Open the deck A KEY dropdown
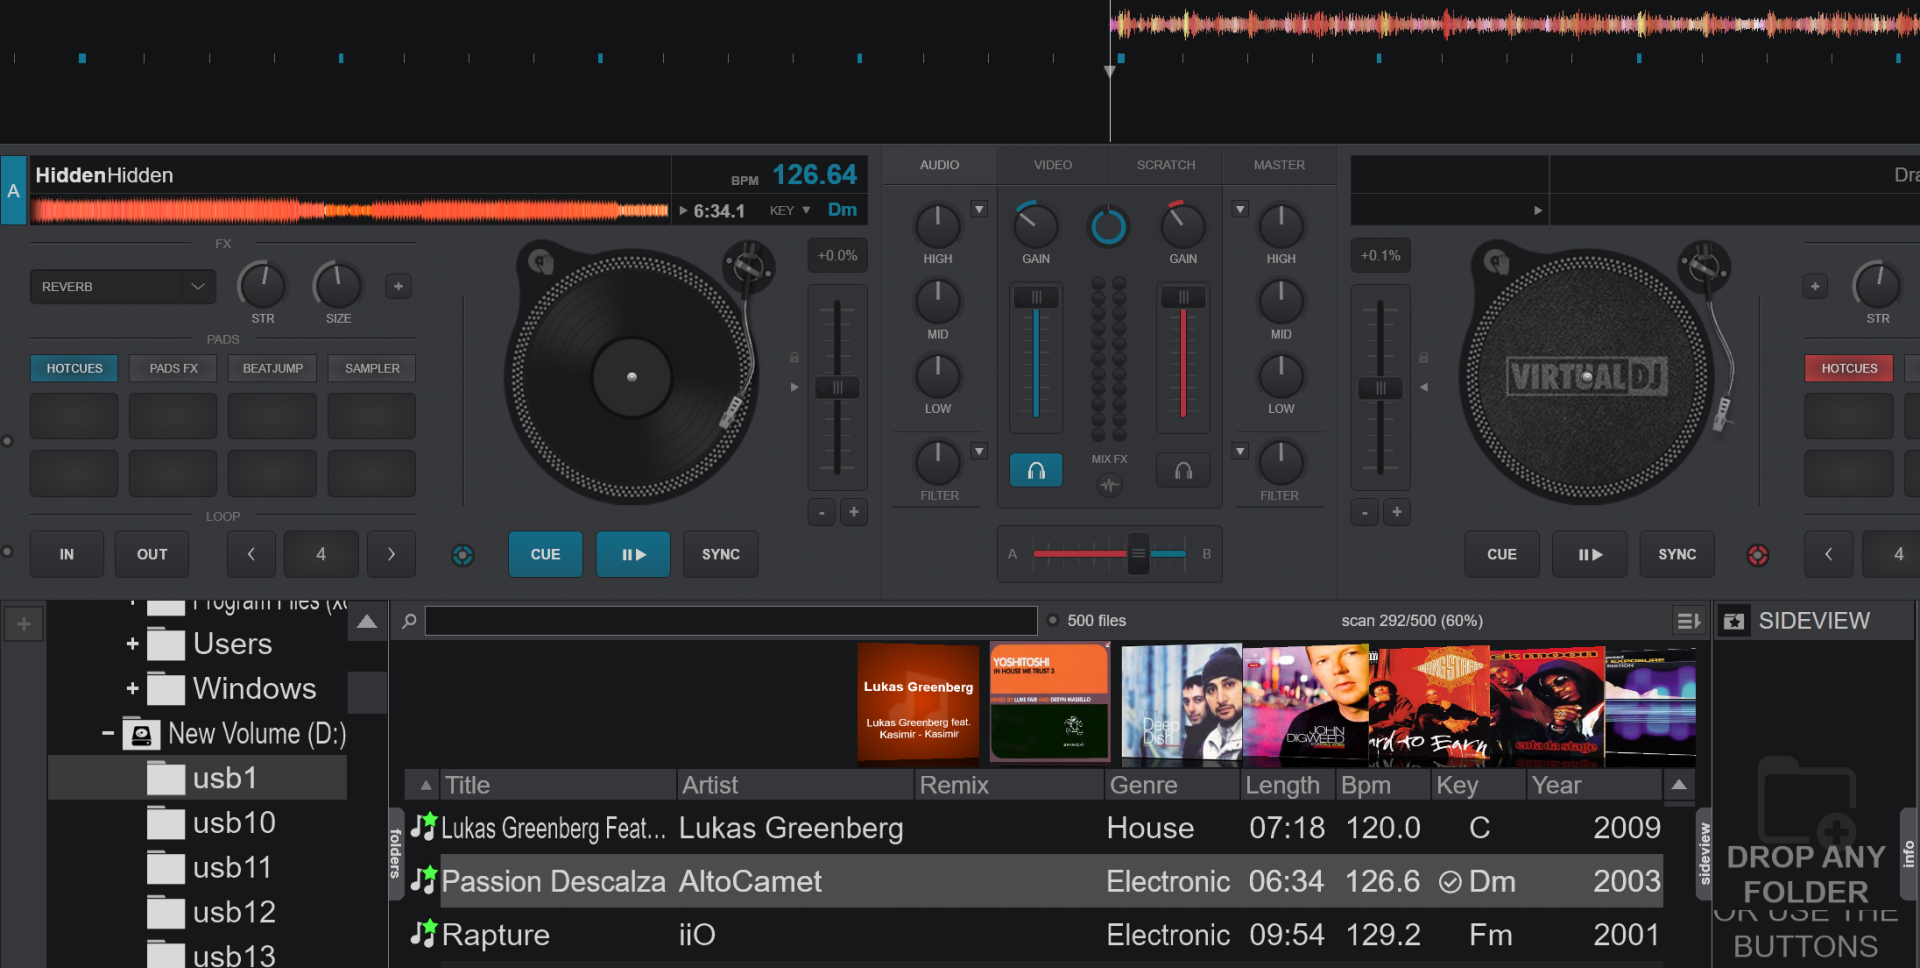The width and height of the screenshot is (1920, 968). point(790,210)
